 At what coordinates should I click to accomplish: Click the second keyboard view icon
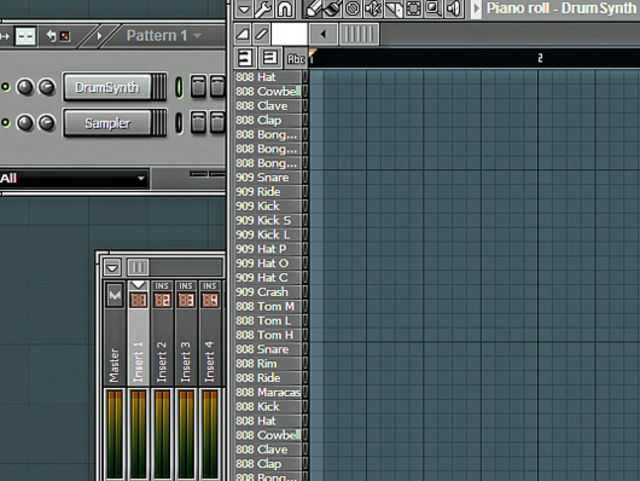[270, 58]
